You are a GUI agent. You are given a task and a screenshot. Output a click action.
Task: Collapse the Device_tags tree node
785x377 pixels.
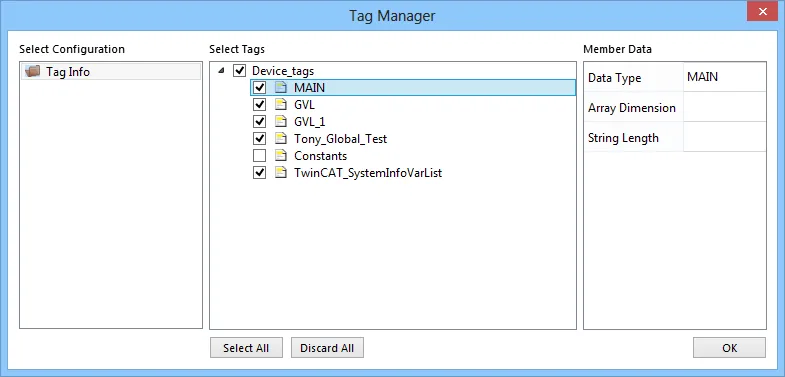coord(221,71)
